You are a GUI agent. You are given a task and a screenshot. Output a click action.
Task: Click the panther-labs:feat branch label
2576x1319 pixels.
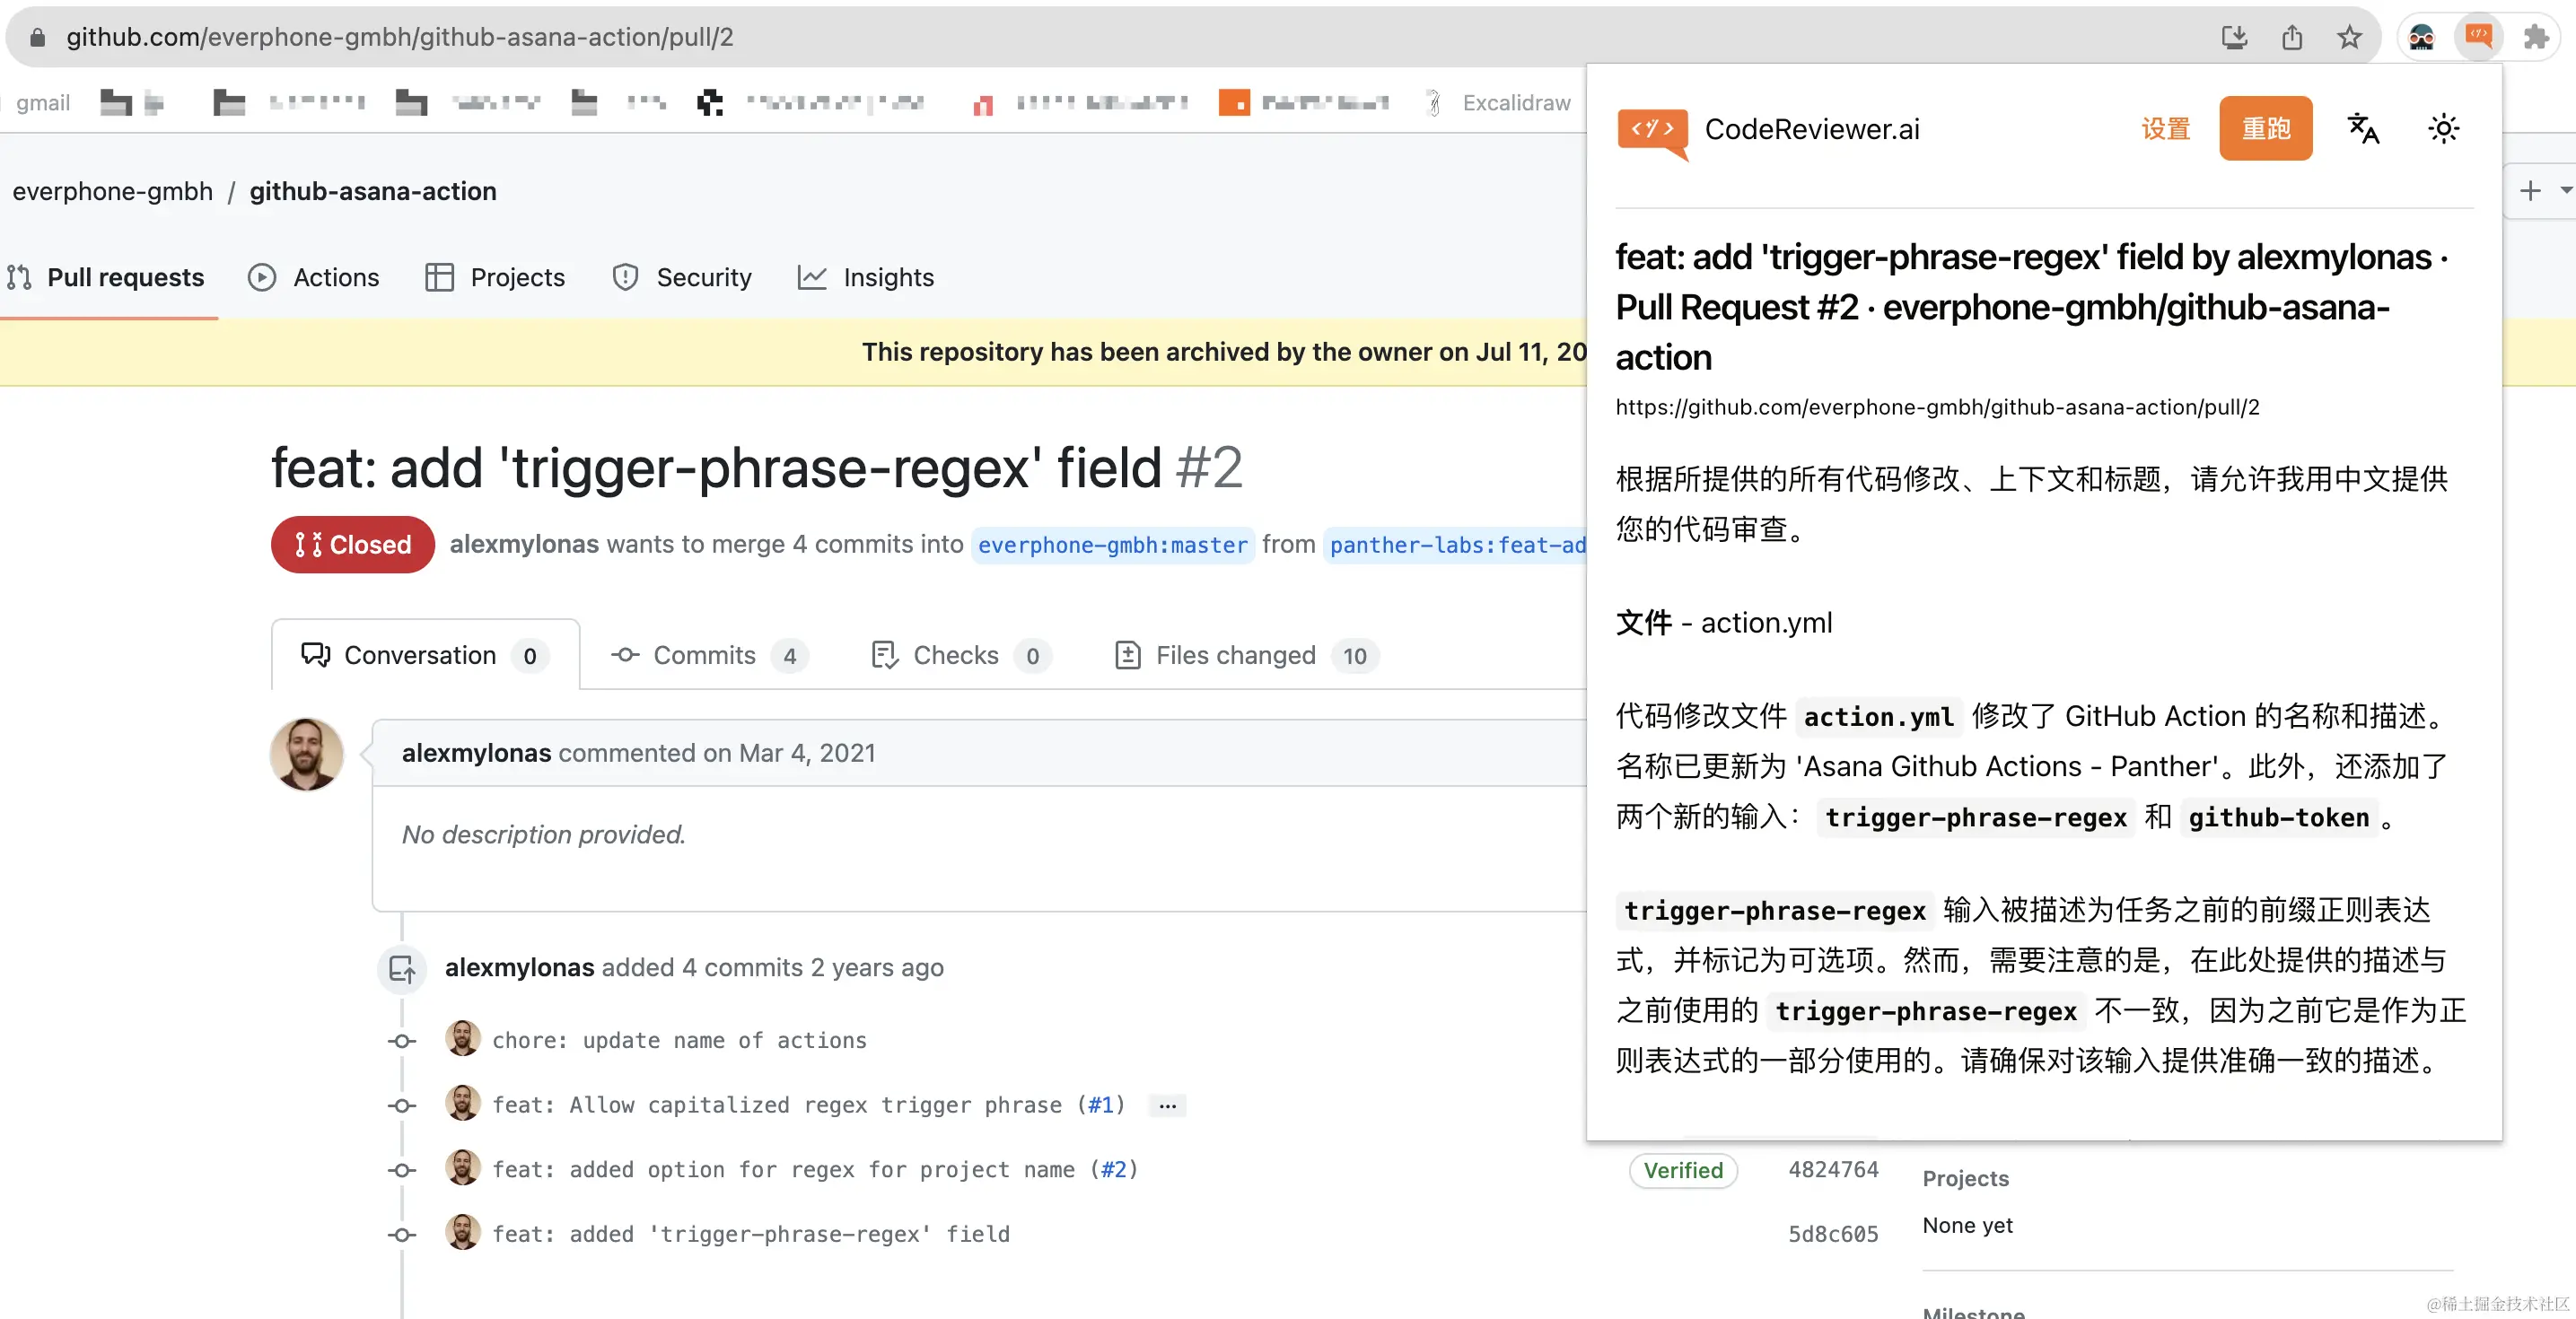click(x=1455, y=545)
